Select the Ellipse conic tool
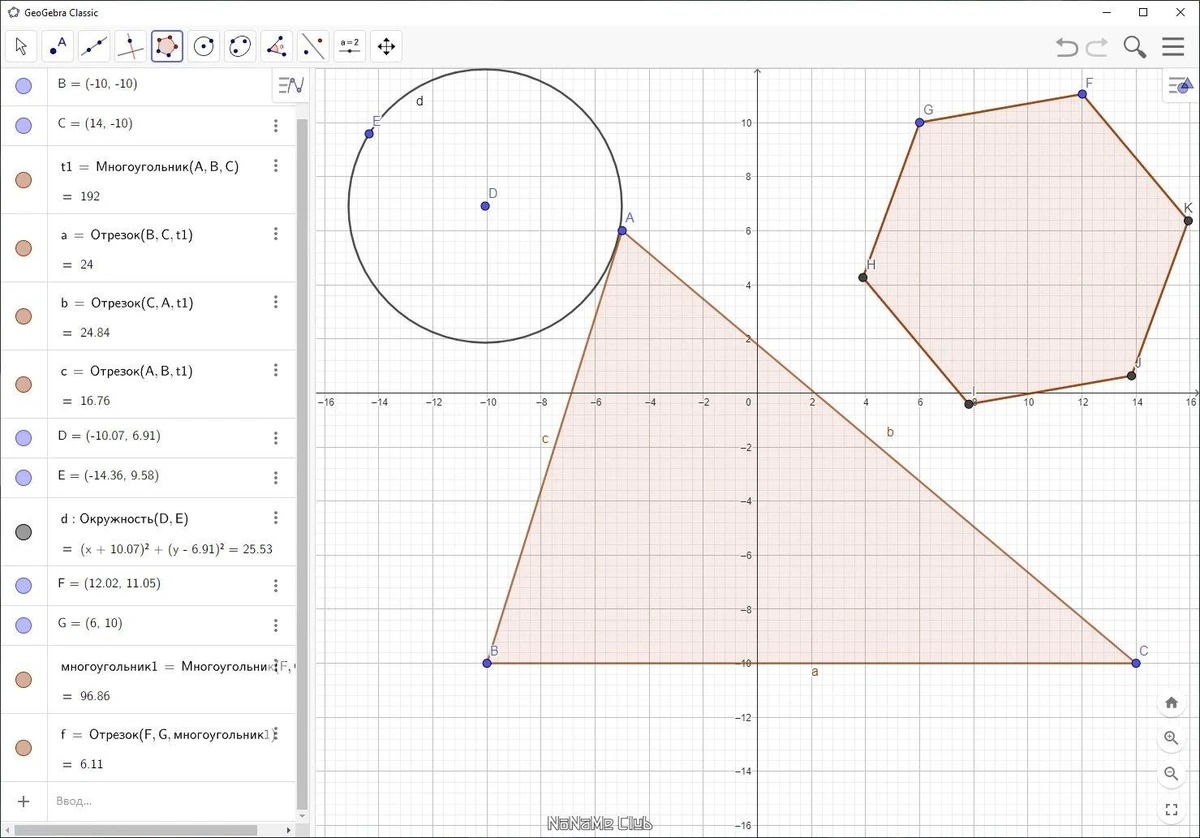Screen dimensions: 1200x838 tap(240, 46)
